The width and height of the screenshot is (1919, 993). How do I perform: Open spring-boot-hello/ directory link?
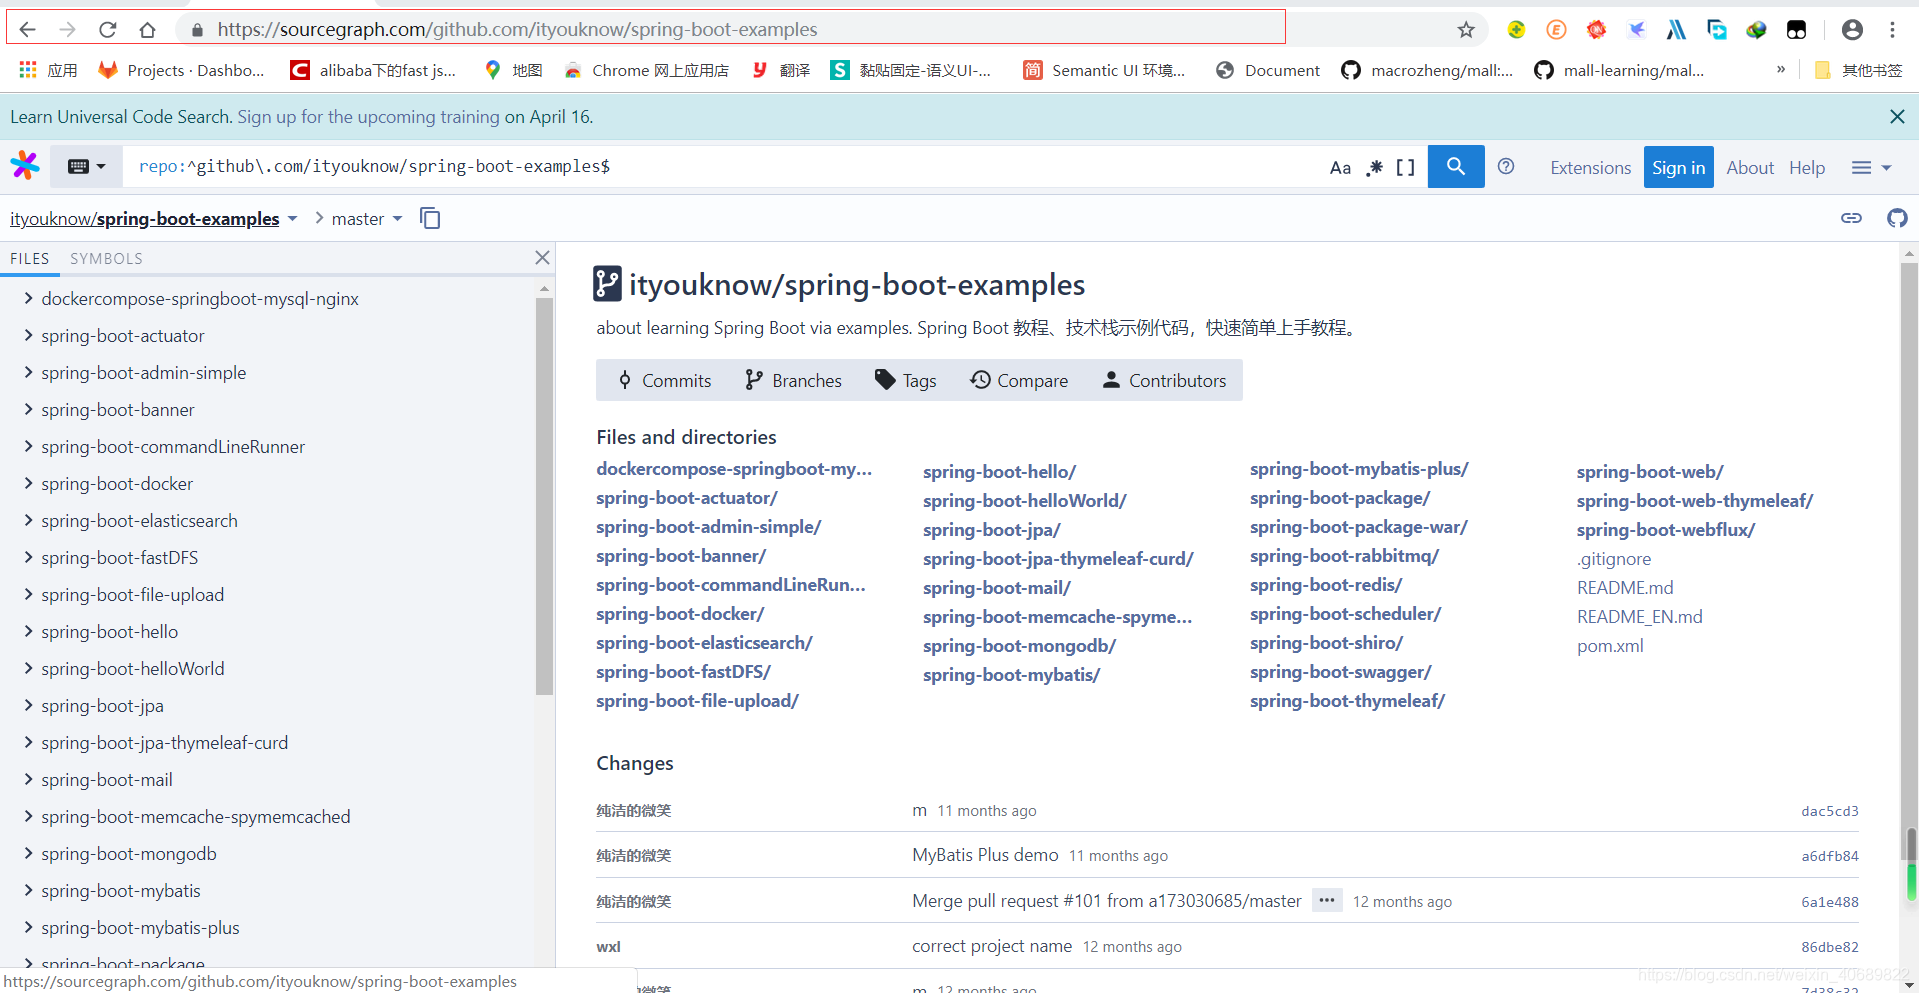pos(999,471)
